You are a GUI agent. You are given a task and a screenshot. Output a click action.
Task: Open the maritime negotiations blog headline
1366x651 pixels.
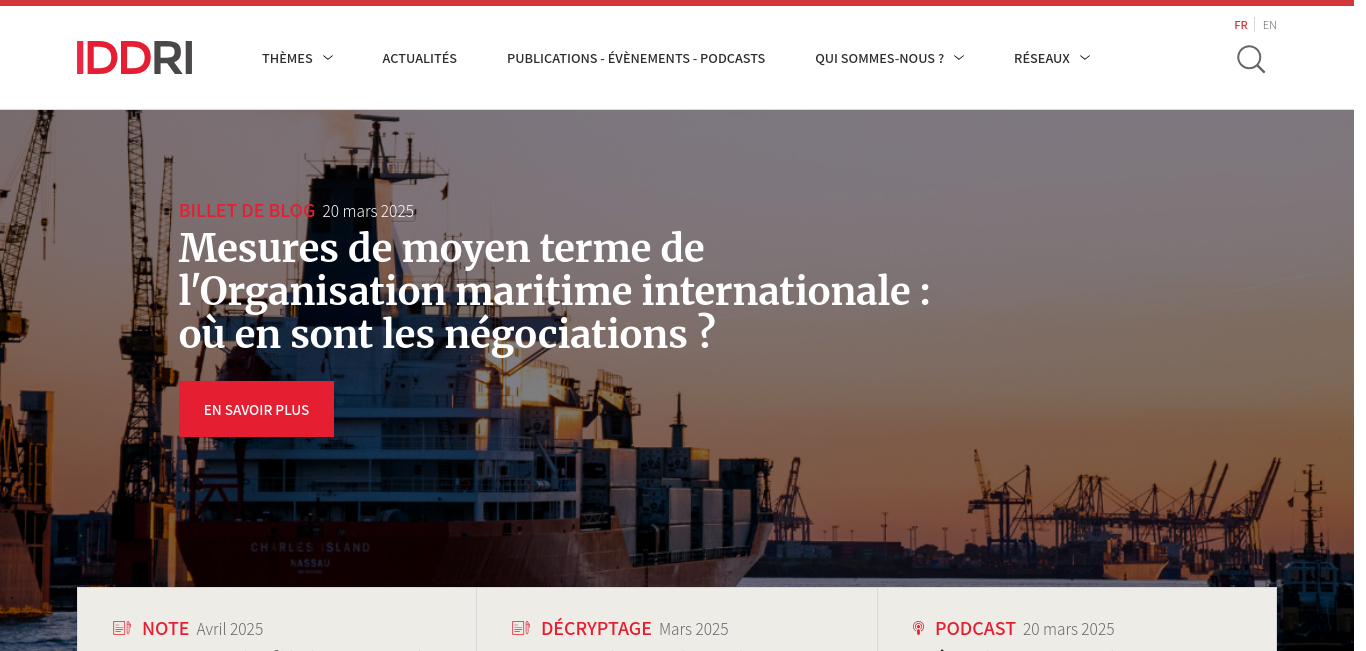click(554, 291)
